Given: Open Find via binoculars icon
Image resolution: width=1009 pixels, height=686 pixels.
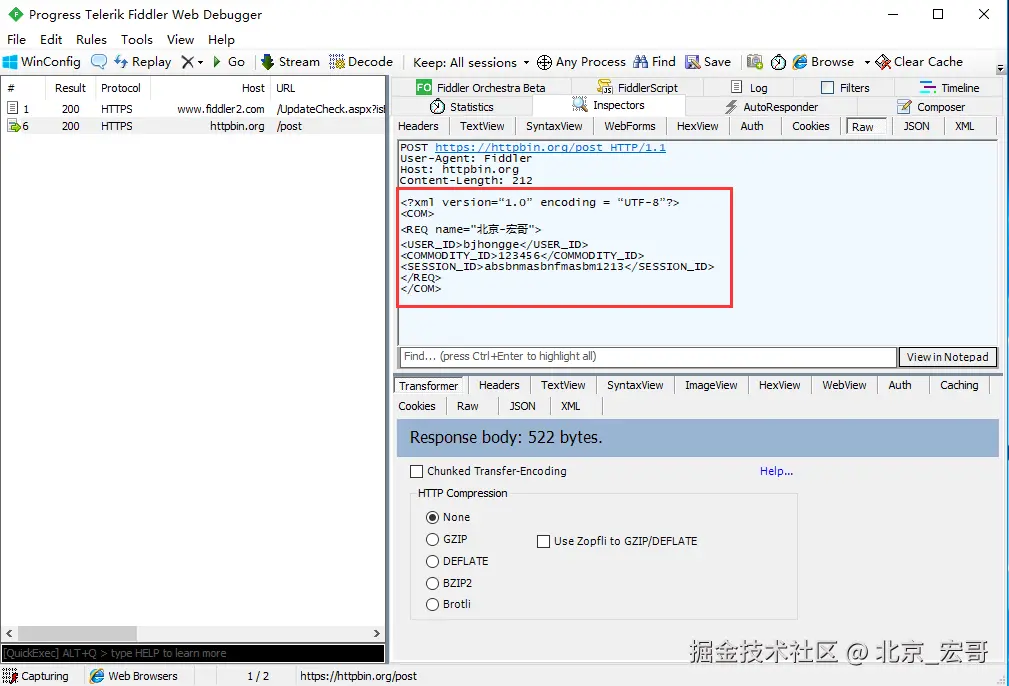Looking at the screenshot, I should point(640,62).
